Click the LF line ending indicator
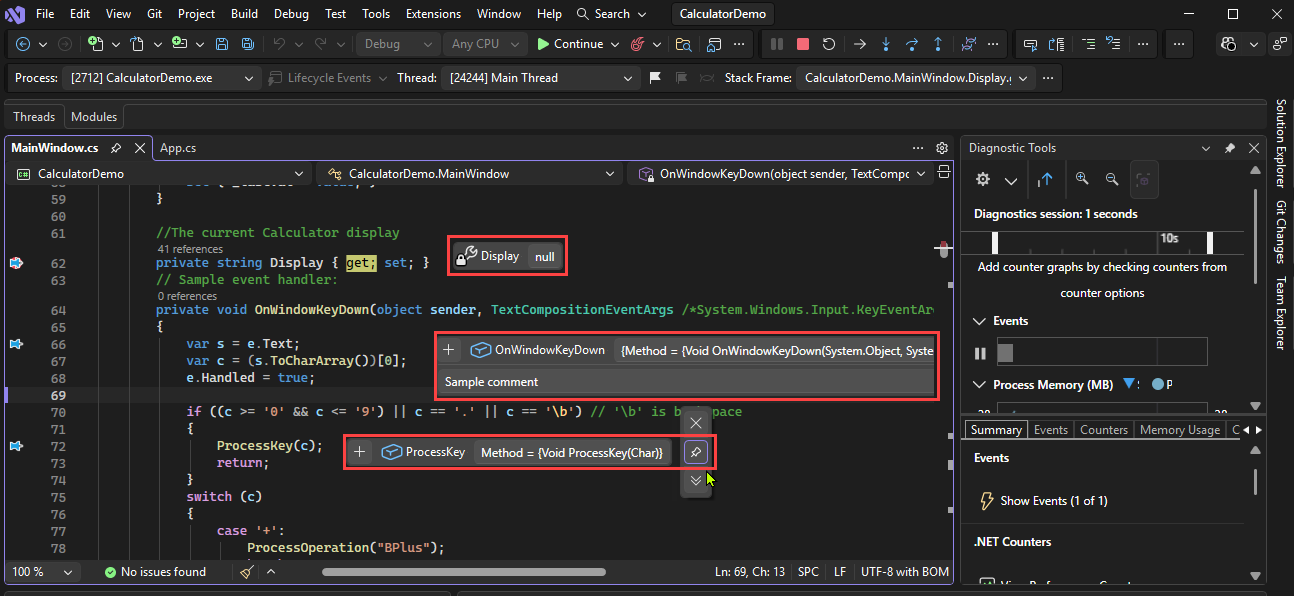Screen dimensions: 1294x596 [840, 572]
